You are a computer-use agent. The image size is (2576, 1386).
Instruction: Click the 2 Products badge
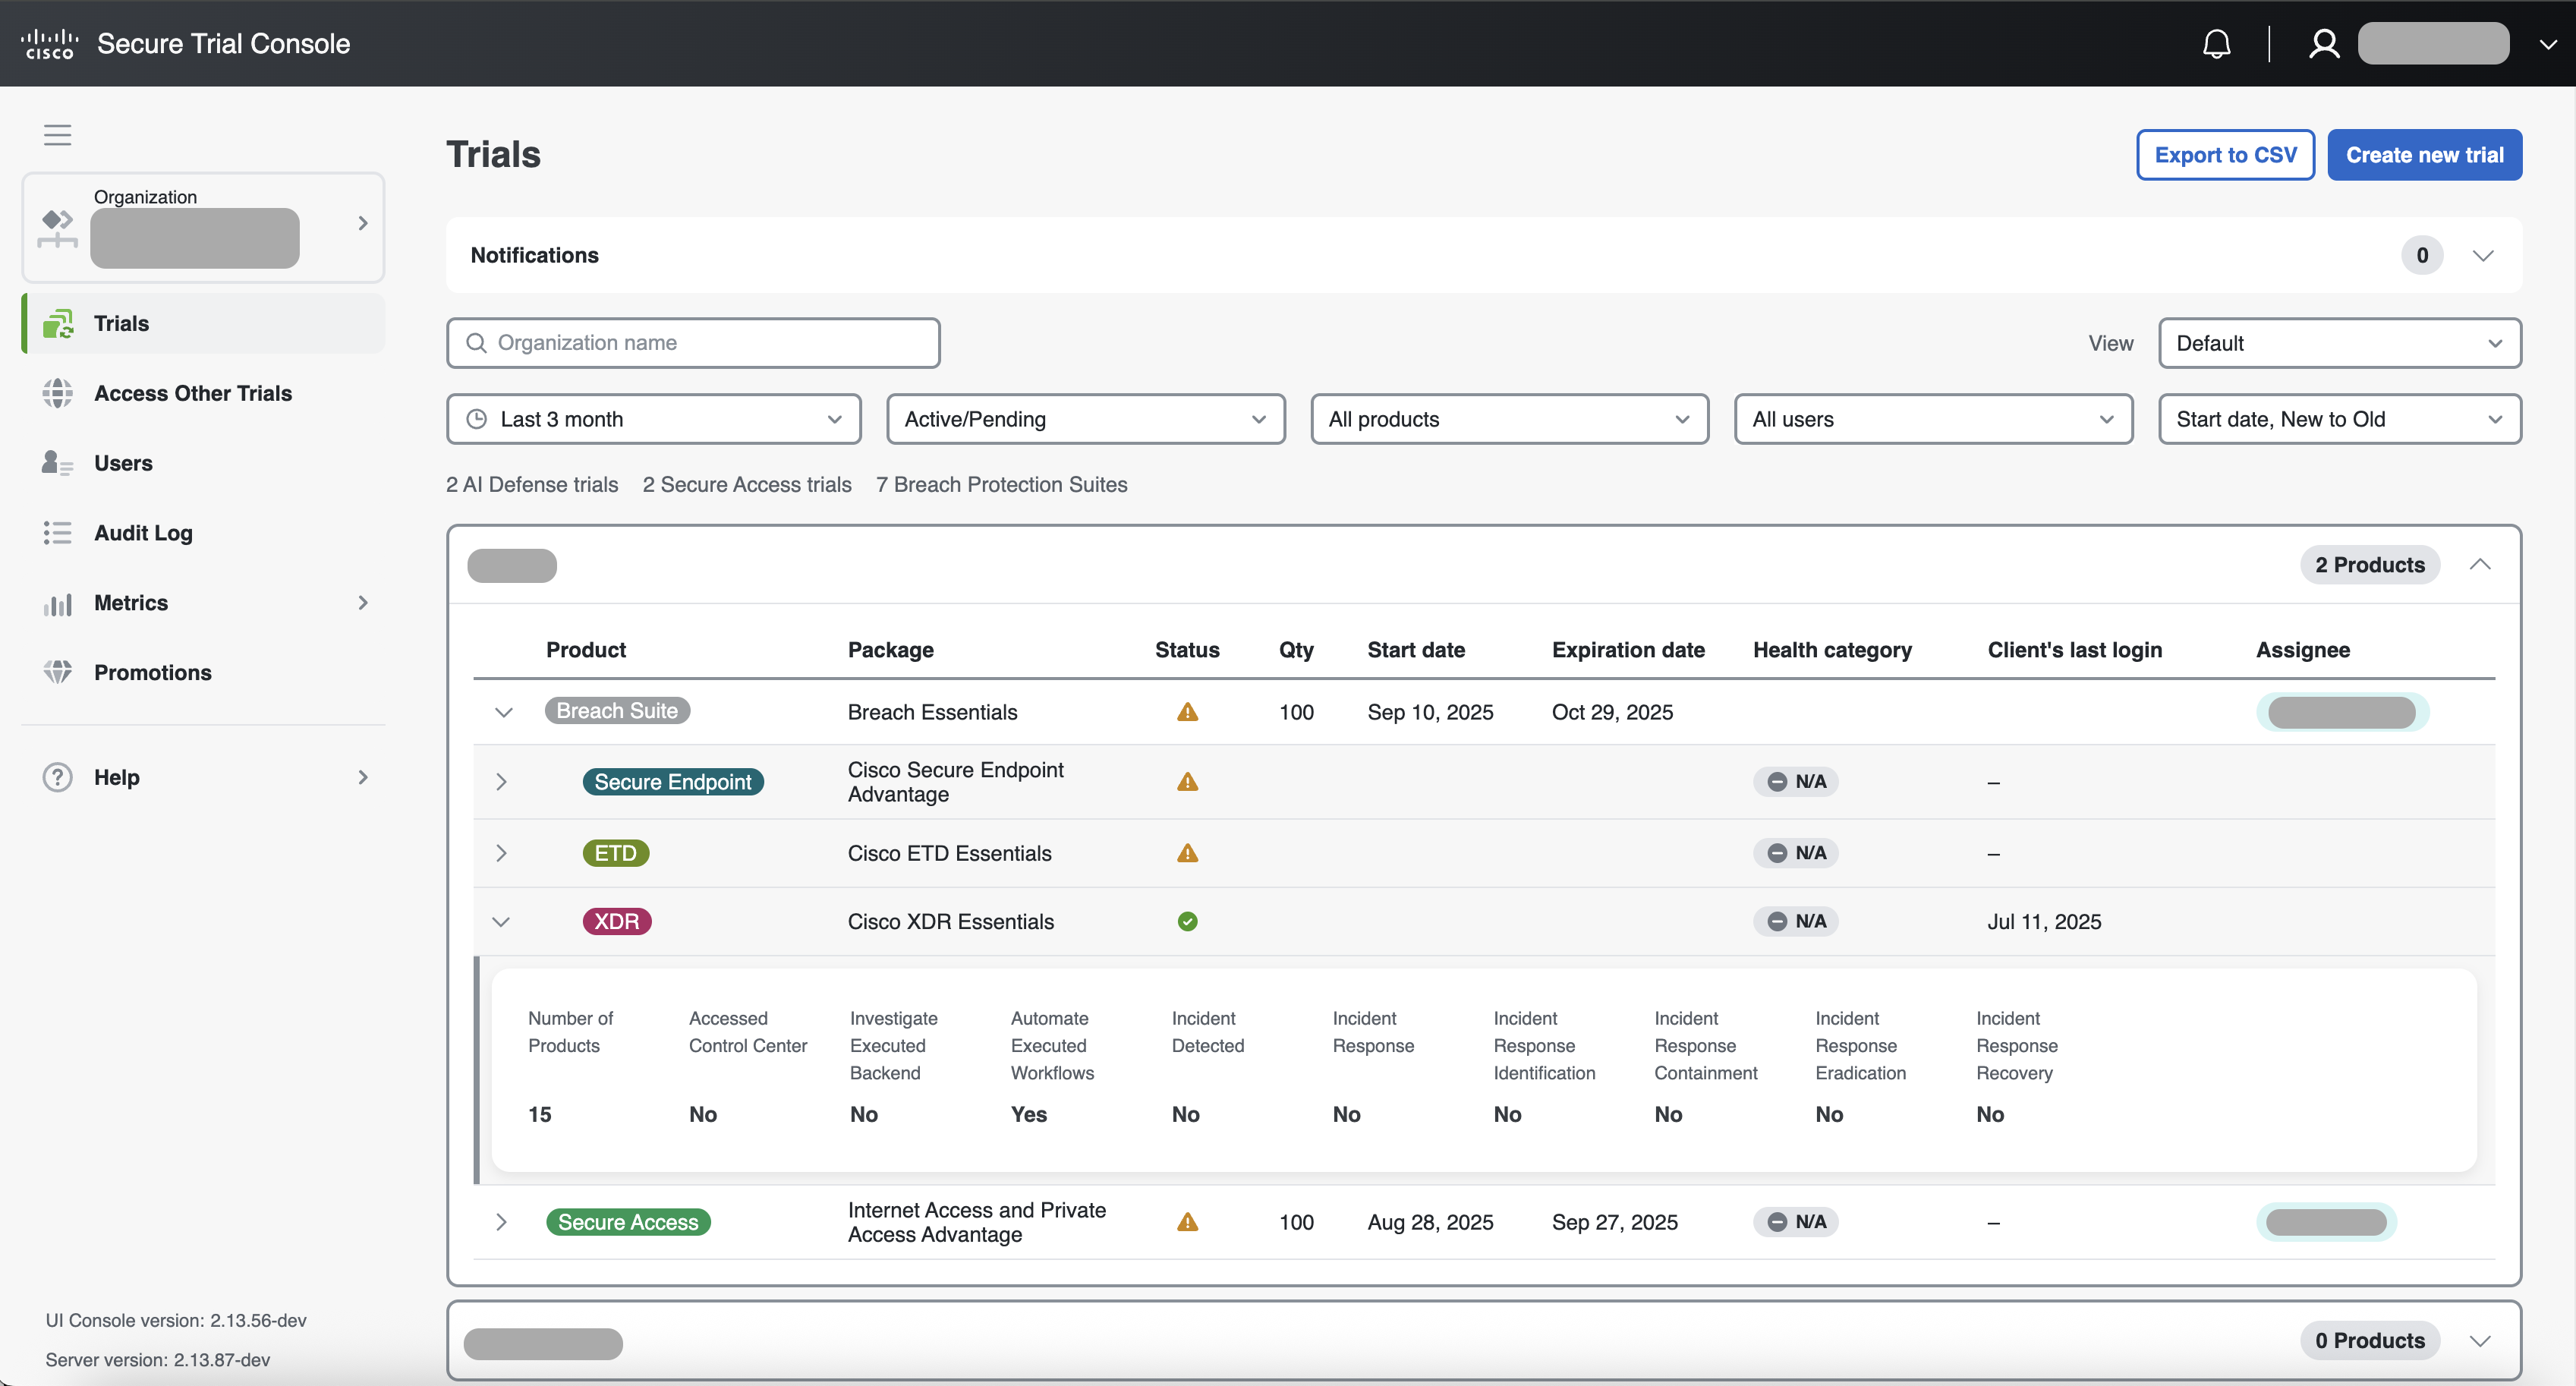[2369, 565]
